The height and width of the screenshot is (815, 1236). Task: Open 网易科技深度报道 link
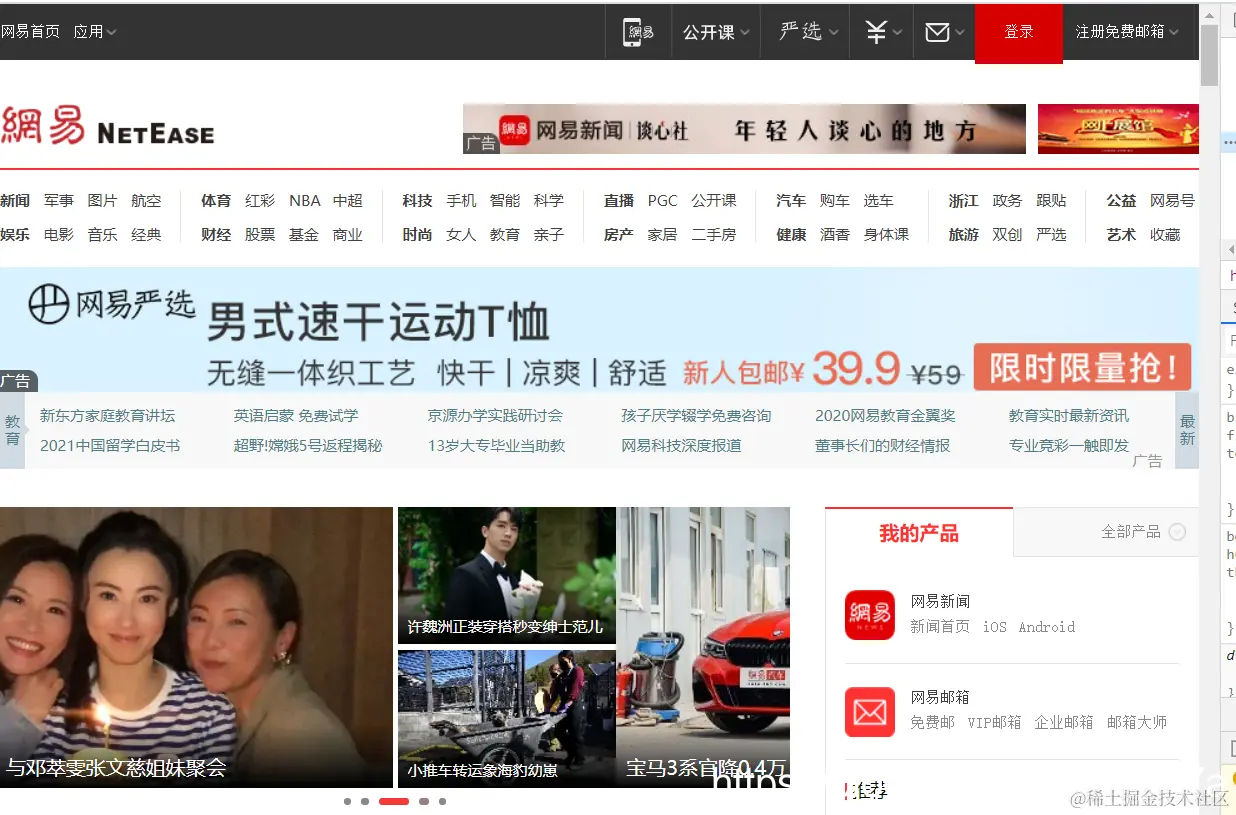pos(681,446)
